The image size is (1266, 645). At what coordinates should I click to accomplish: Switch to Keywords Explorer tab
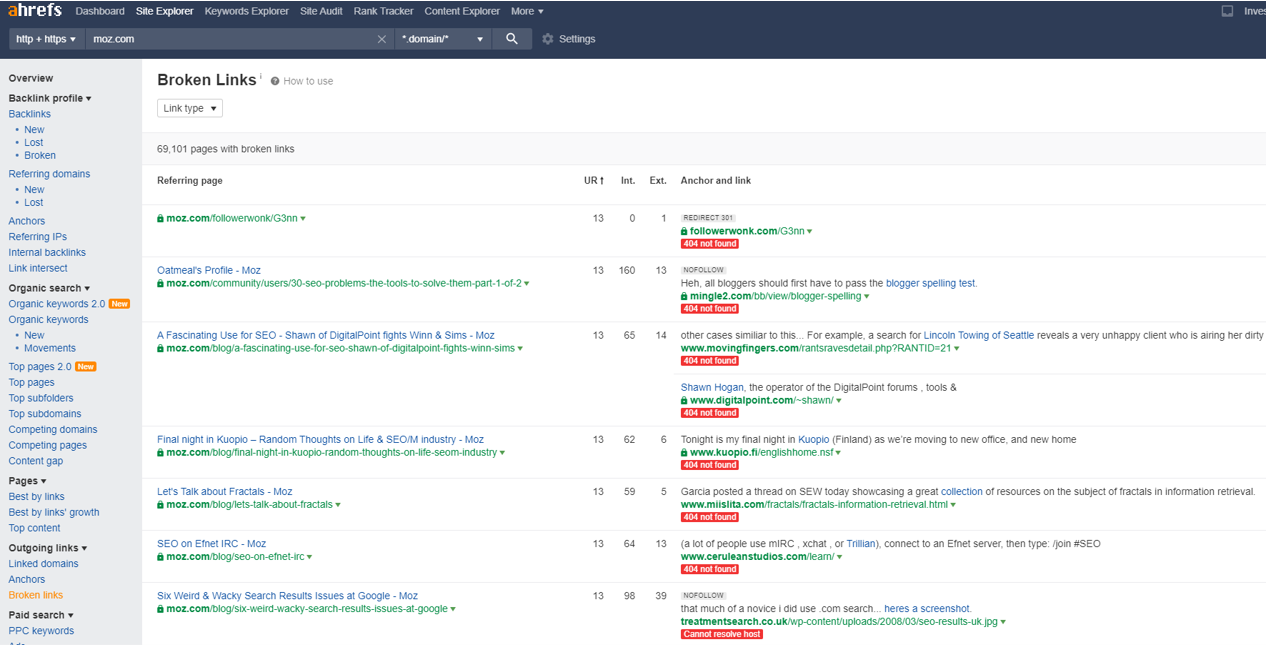pyautogui.click(x=246, y=11)
